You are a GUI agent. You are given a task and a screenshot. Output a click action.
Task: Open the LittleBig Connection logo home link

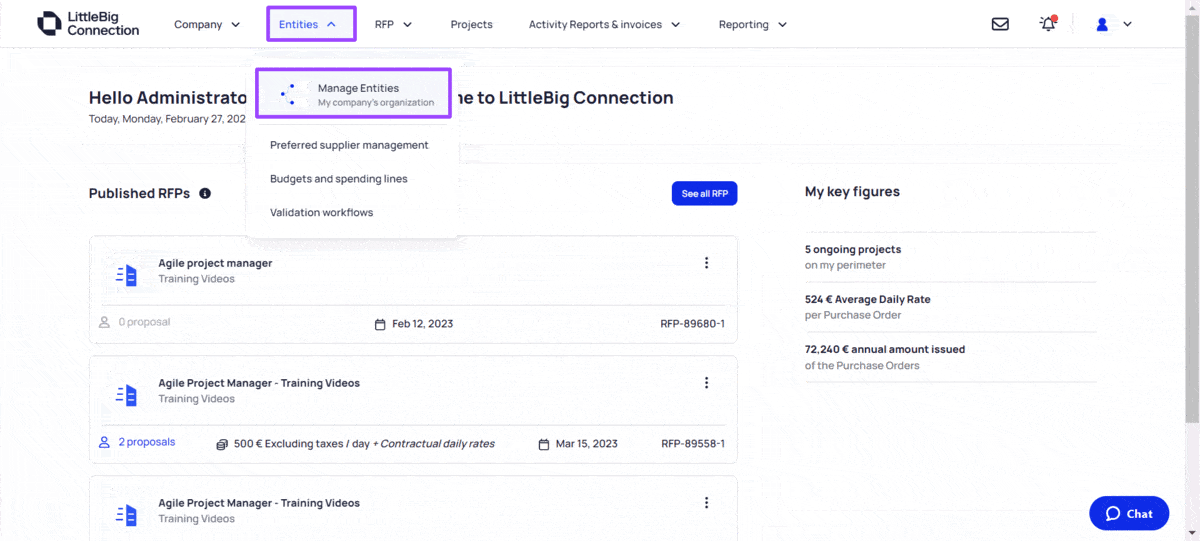pyautogui.click(x=88, y=24)
